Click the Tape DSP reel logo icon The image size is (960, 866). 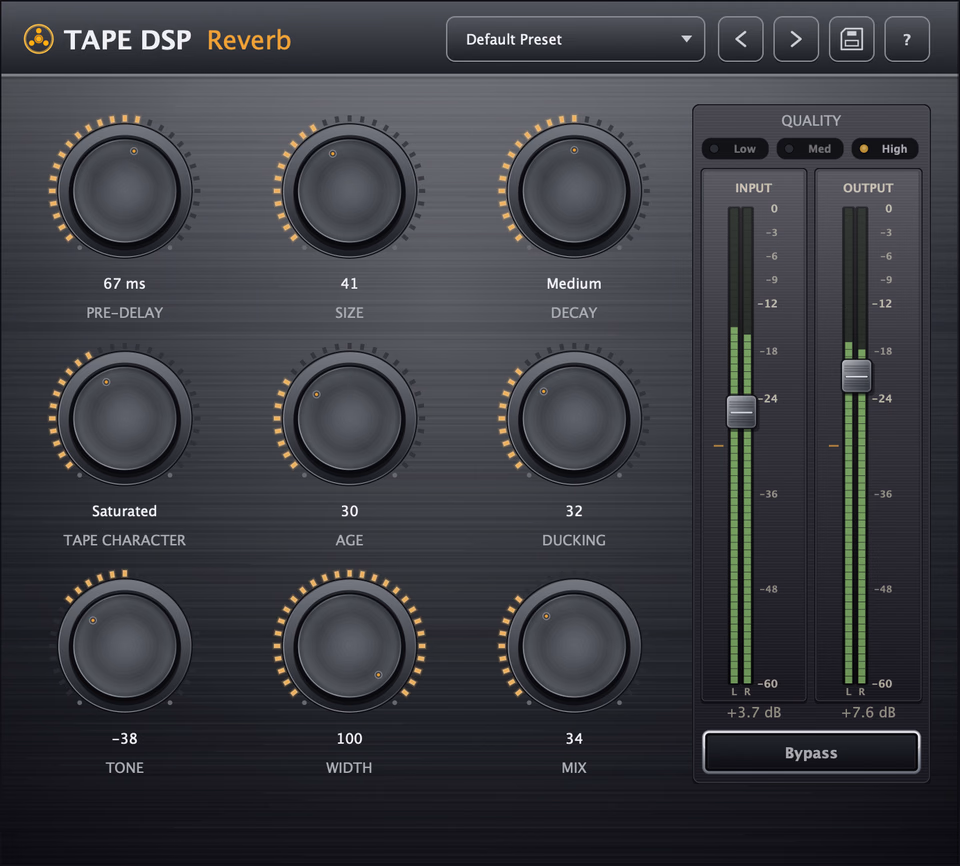point(39,40)
